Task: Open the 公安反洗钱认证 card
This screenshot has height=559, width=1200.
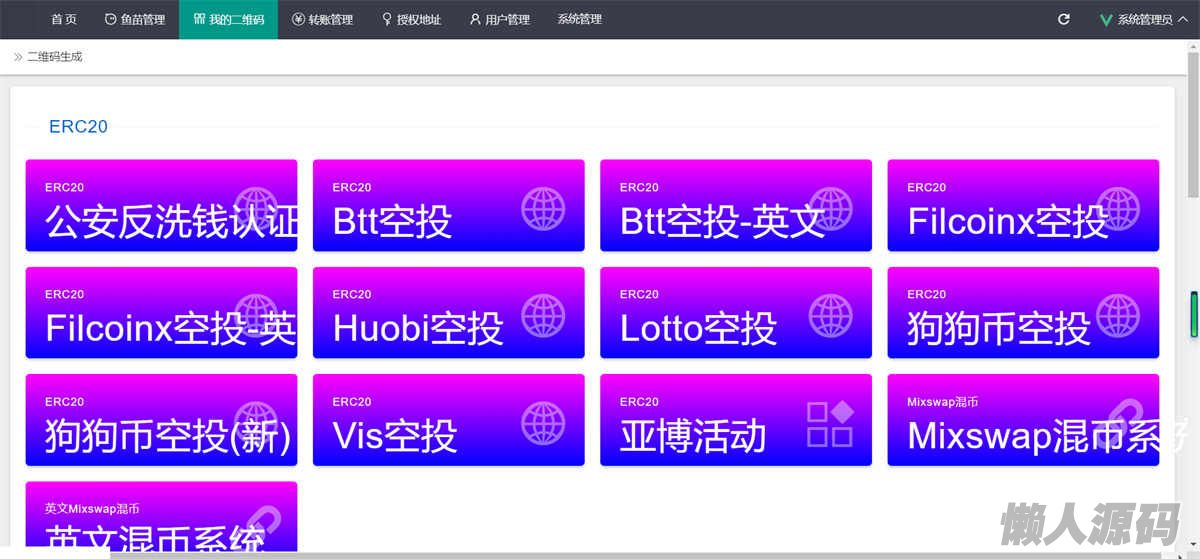Action: click(x=161, y=205)
